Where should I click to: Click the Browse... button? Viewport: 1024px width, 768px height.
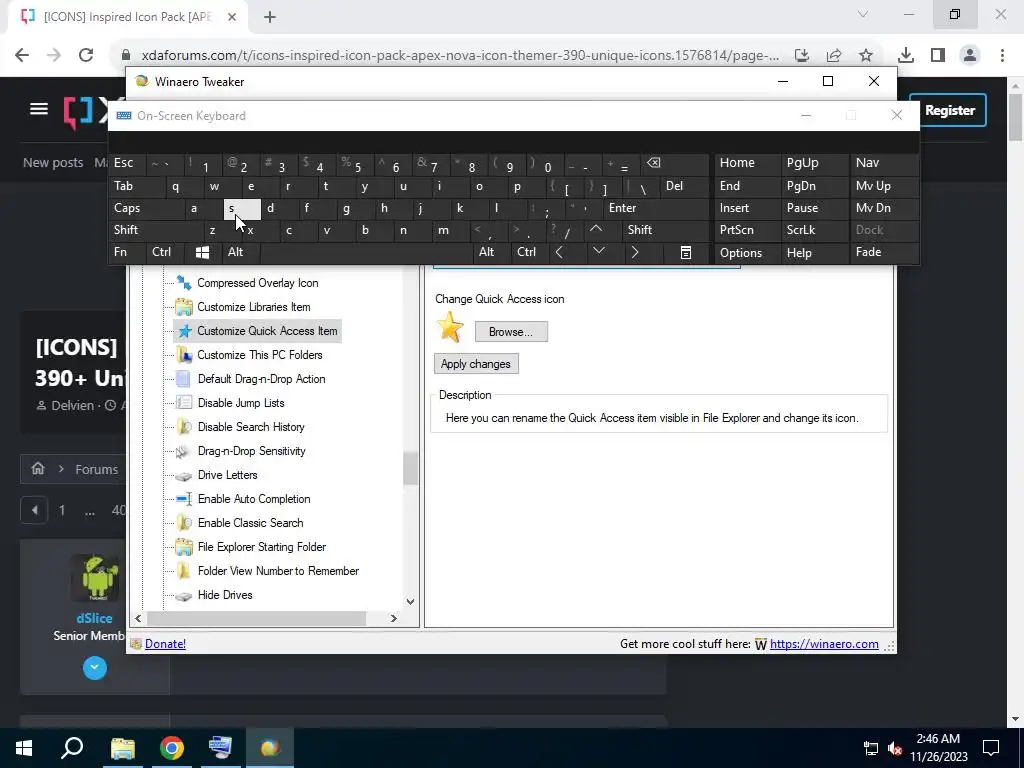tap(511, 332)
